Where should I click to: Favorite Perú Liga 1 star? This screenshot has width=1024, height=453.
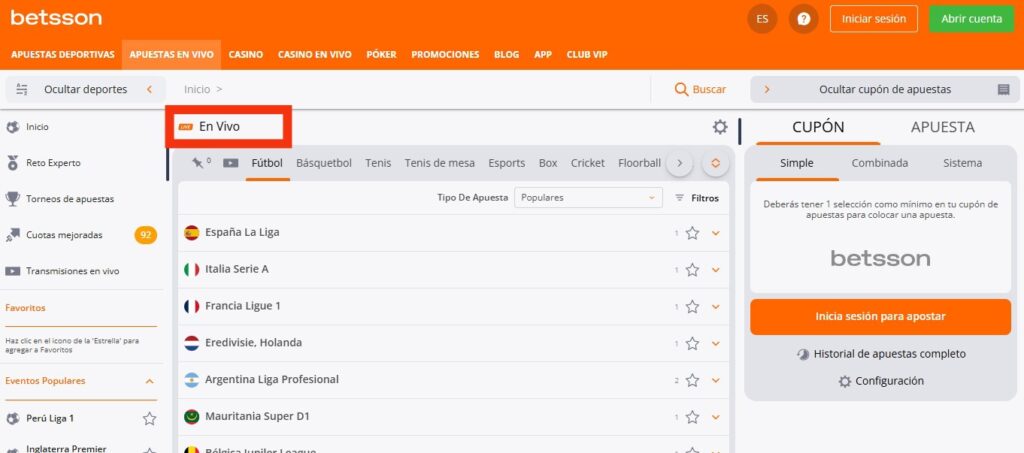(150, 418)
